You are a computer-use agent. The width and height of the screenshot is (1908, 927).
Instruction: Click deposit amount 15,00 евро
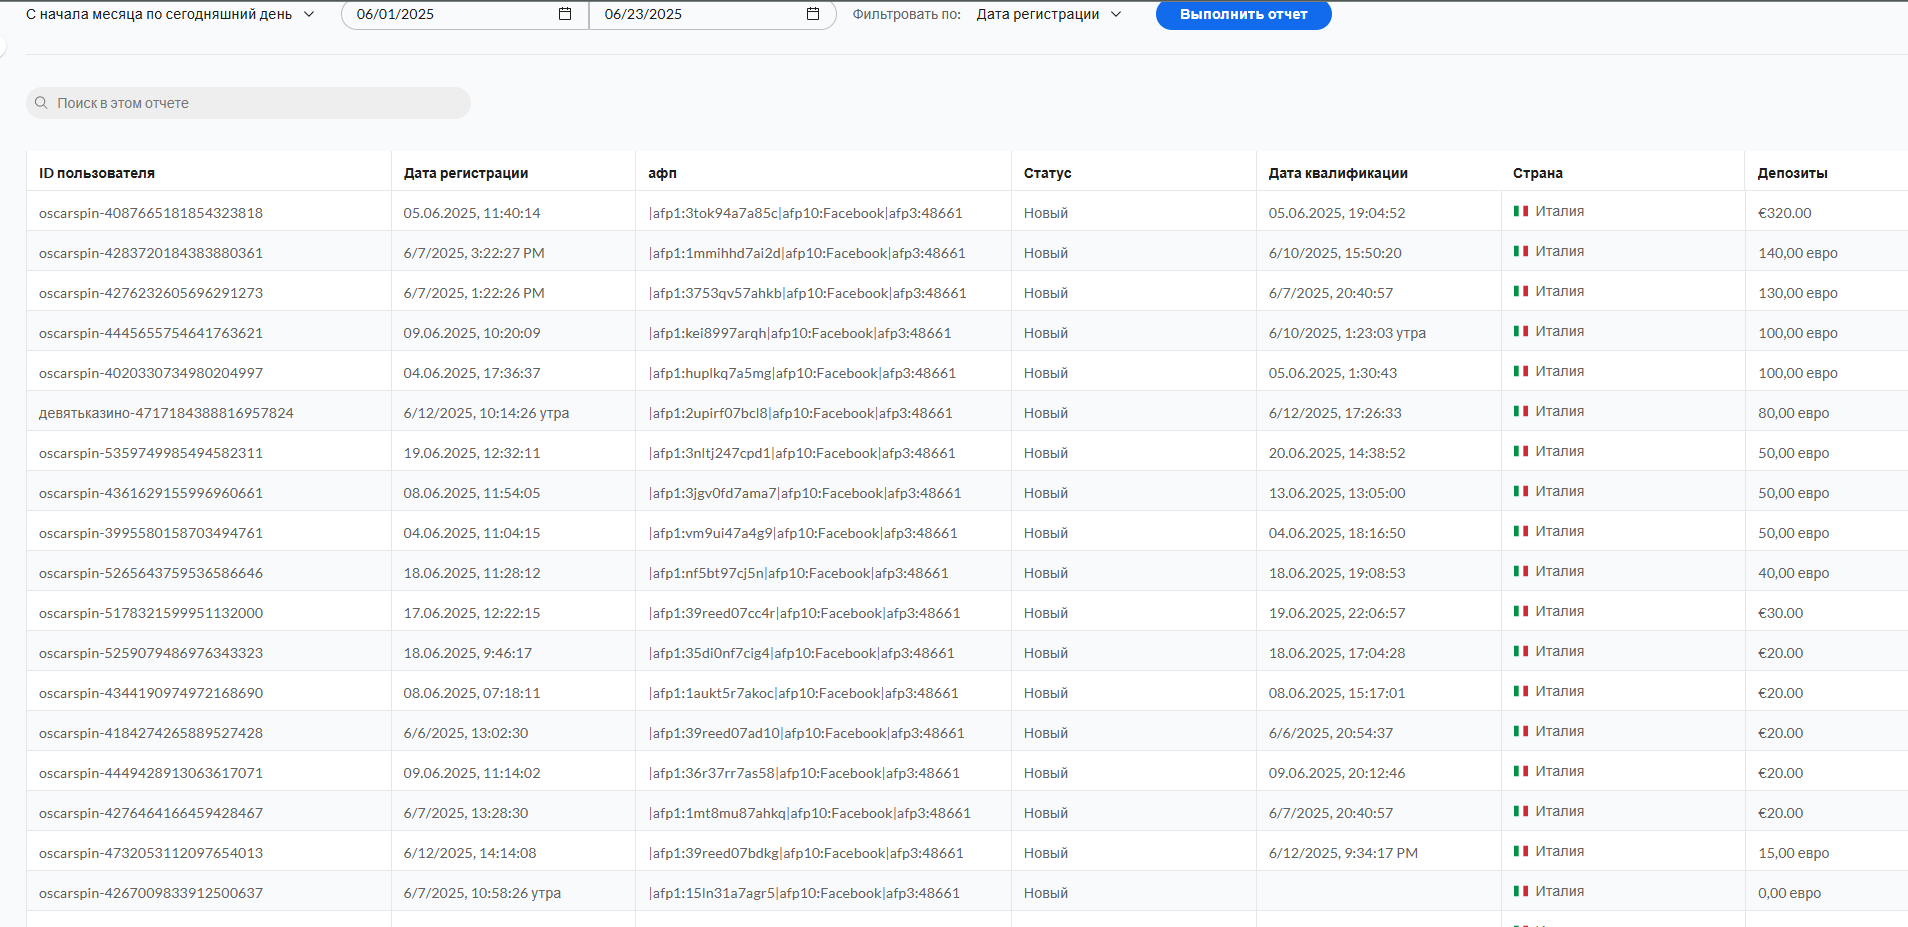pyautogui.click(x=1794, y=853)
